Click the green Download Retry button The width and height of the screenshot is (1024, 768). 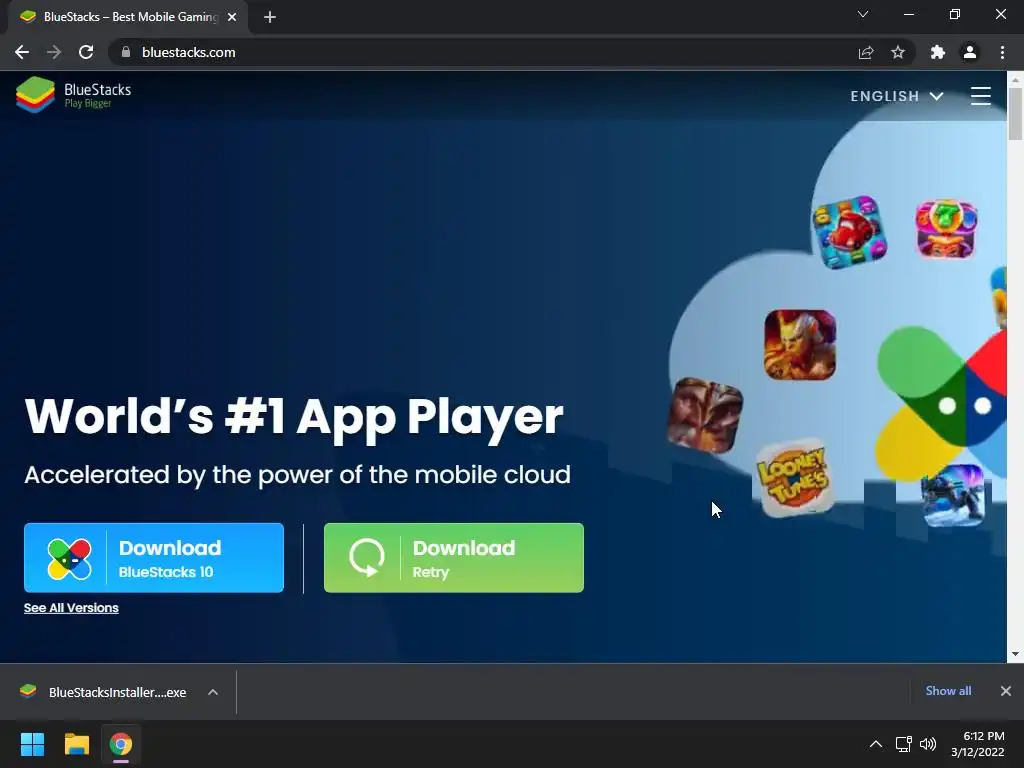[454, 558]
